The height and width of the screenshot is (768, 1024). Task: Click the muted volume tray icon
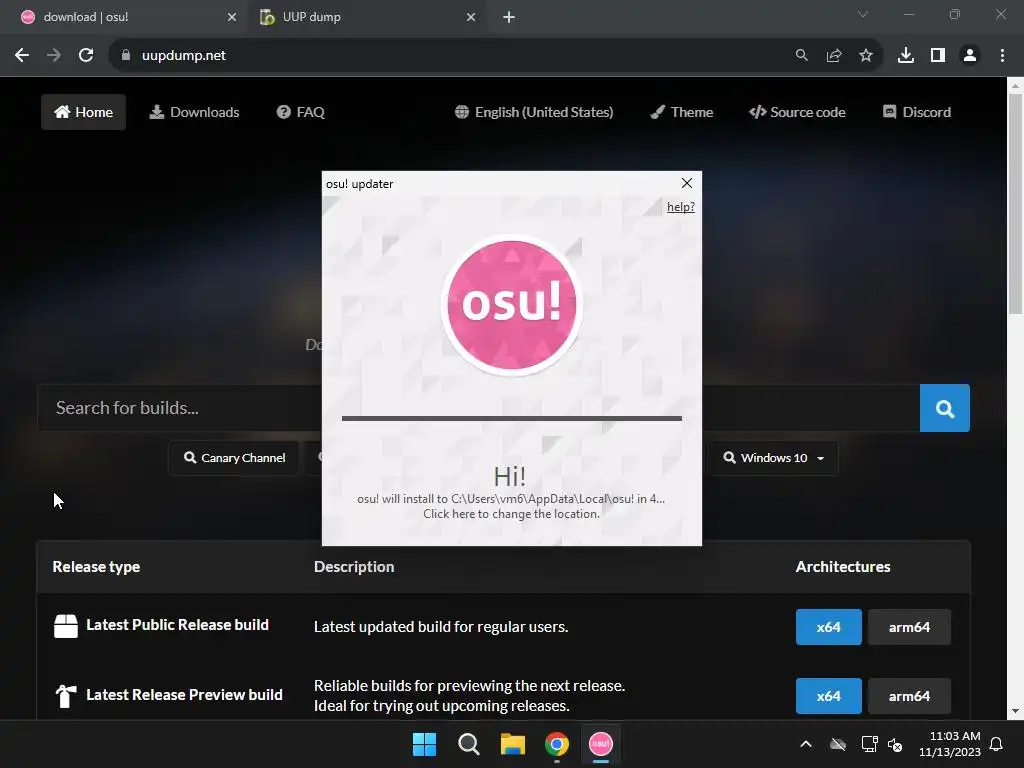click(x=895, y=744)
